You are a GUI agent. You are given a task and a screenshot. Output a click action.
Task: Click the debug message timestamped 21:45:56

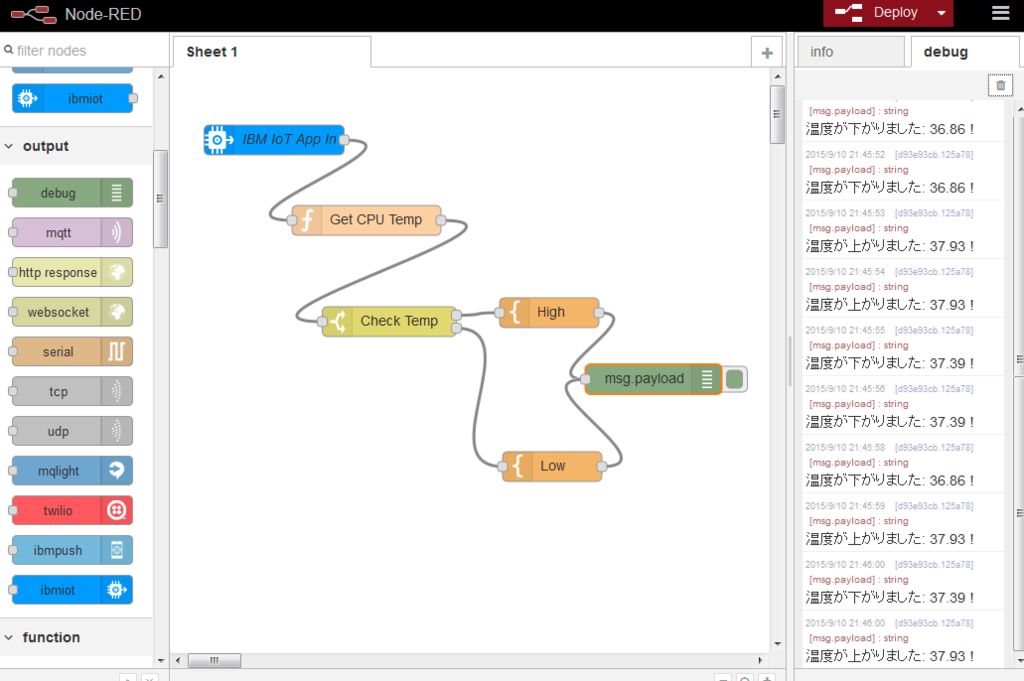903,405
